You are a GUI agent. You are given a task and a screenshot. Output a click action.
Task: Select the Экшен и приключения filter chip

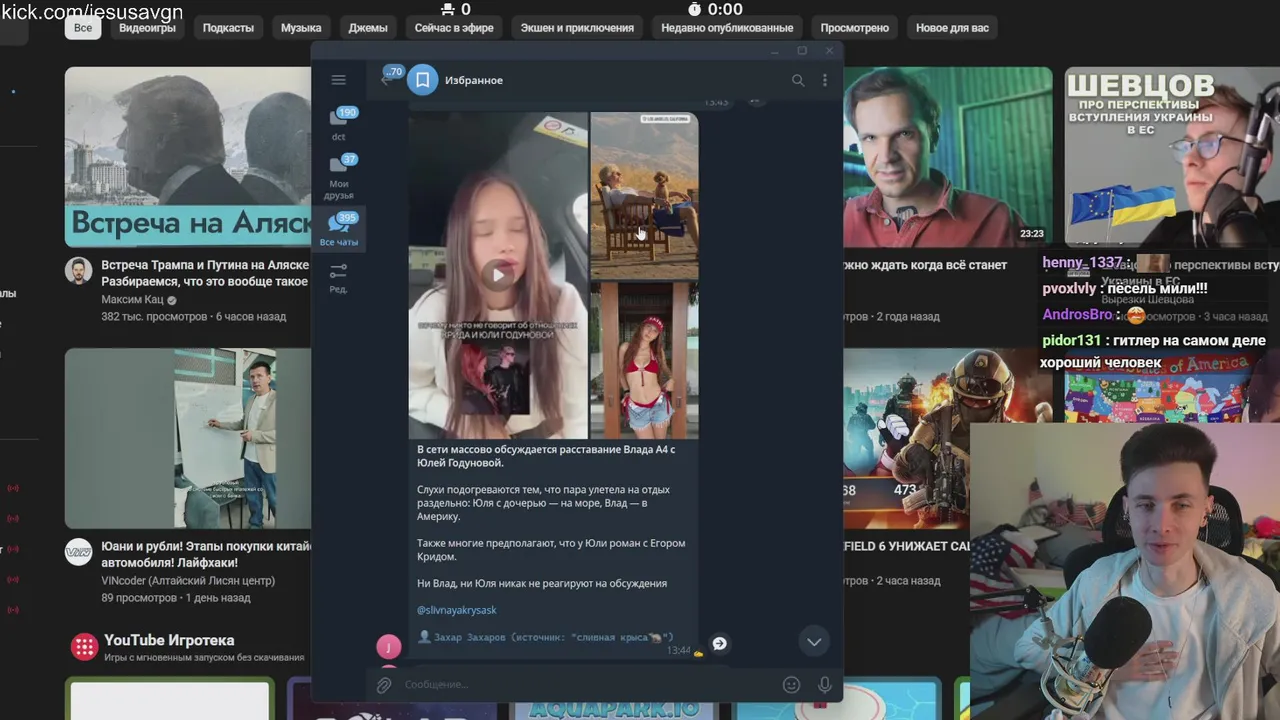click(577, 28)
